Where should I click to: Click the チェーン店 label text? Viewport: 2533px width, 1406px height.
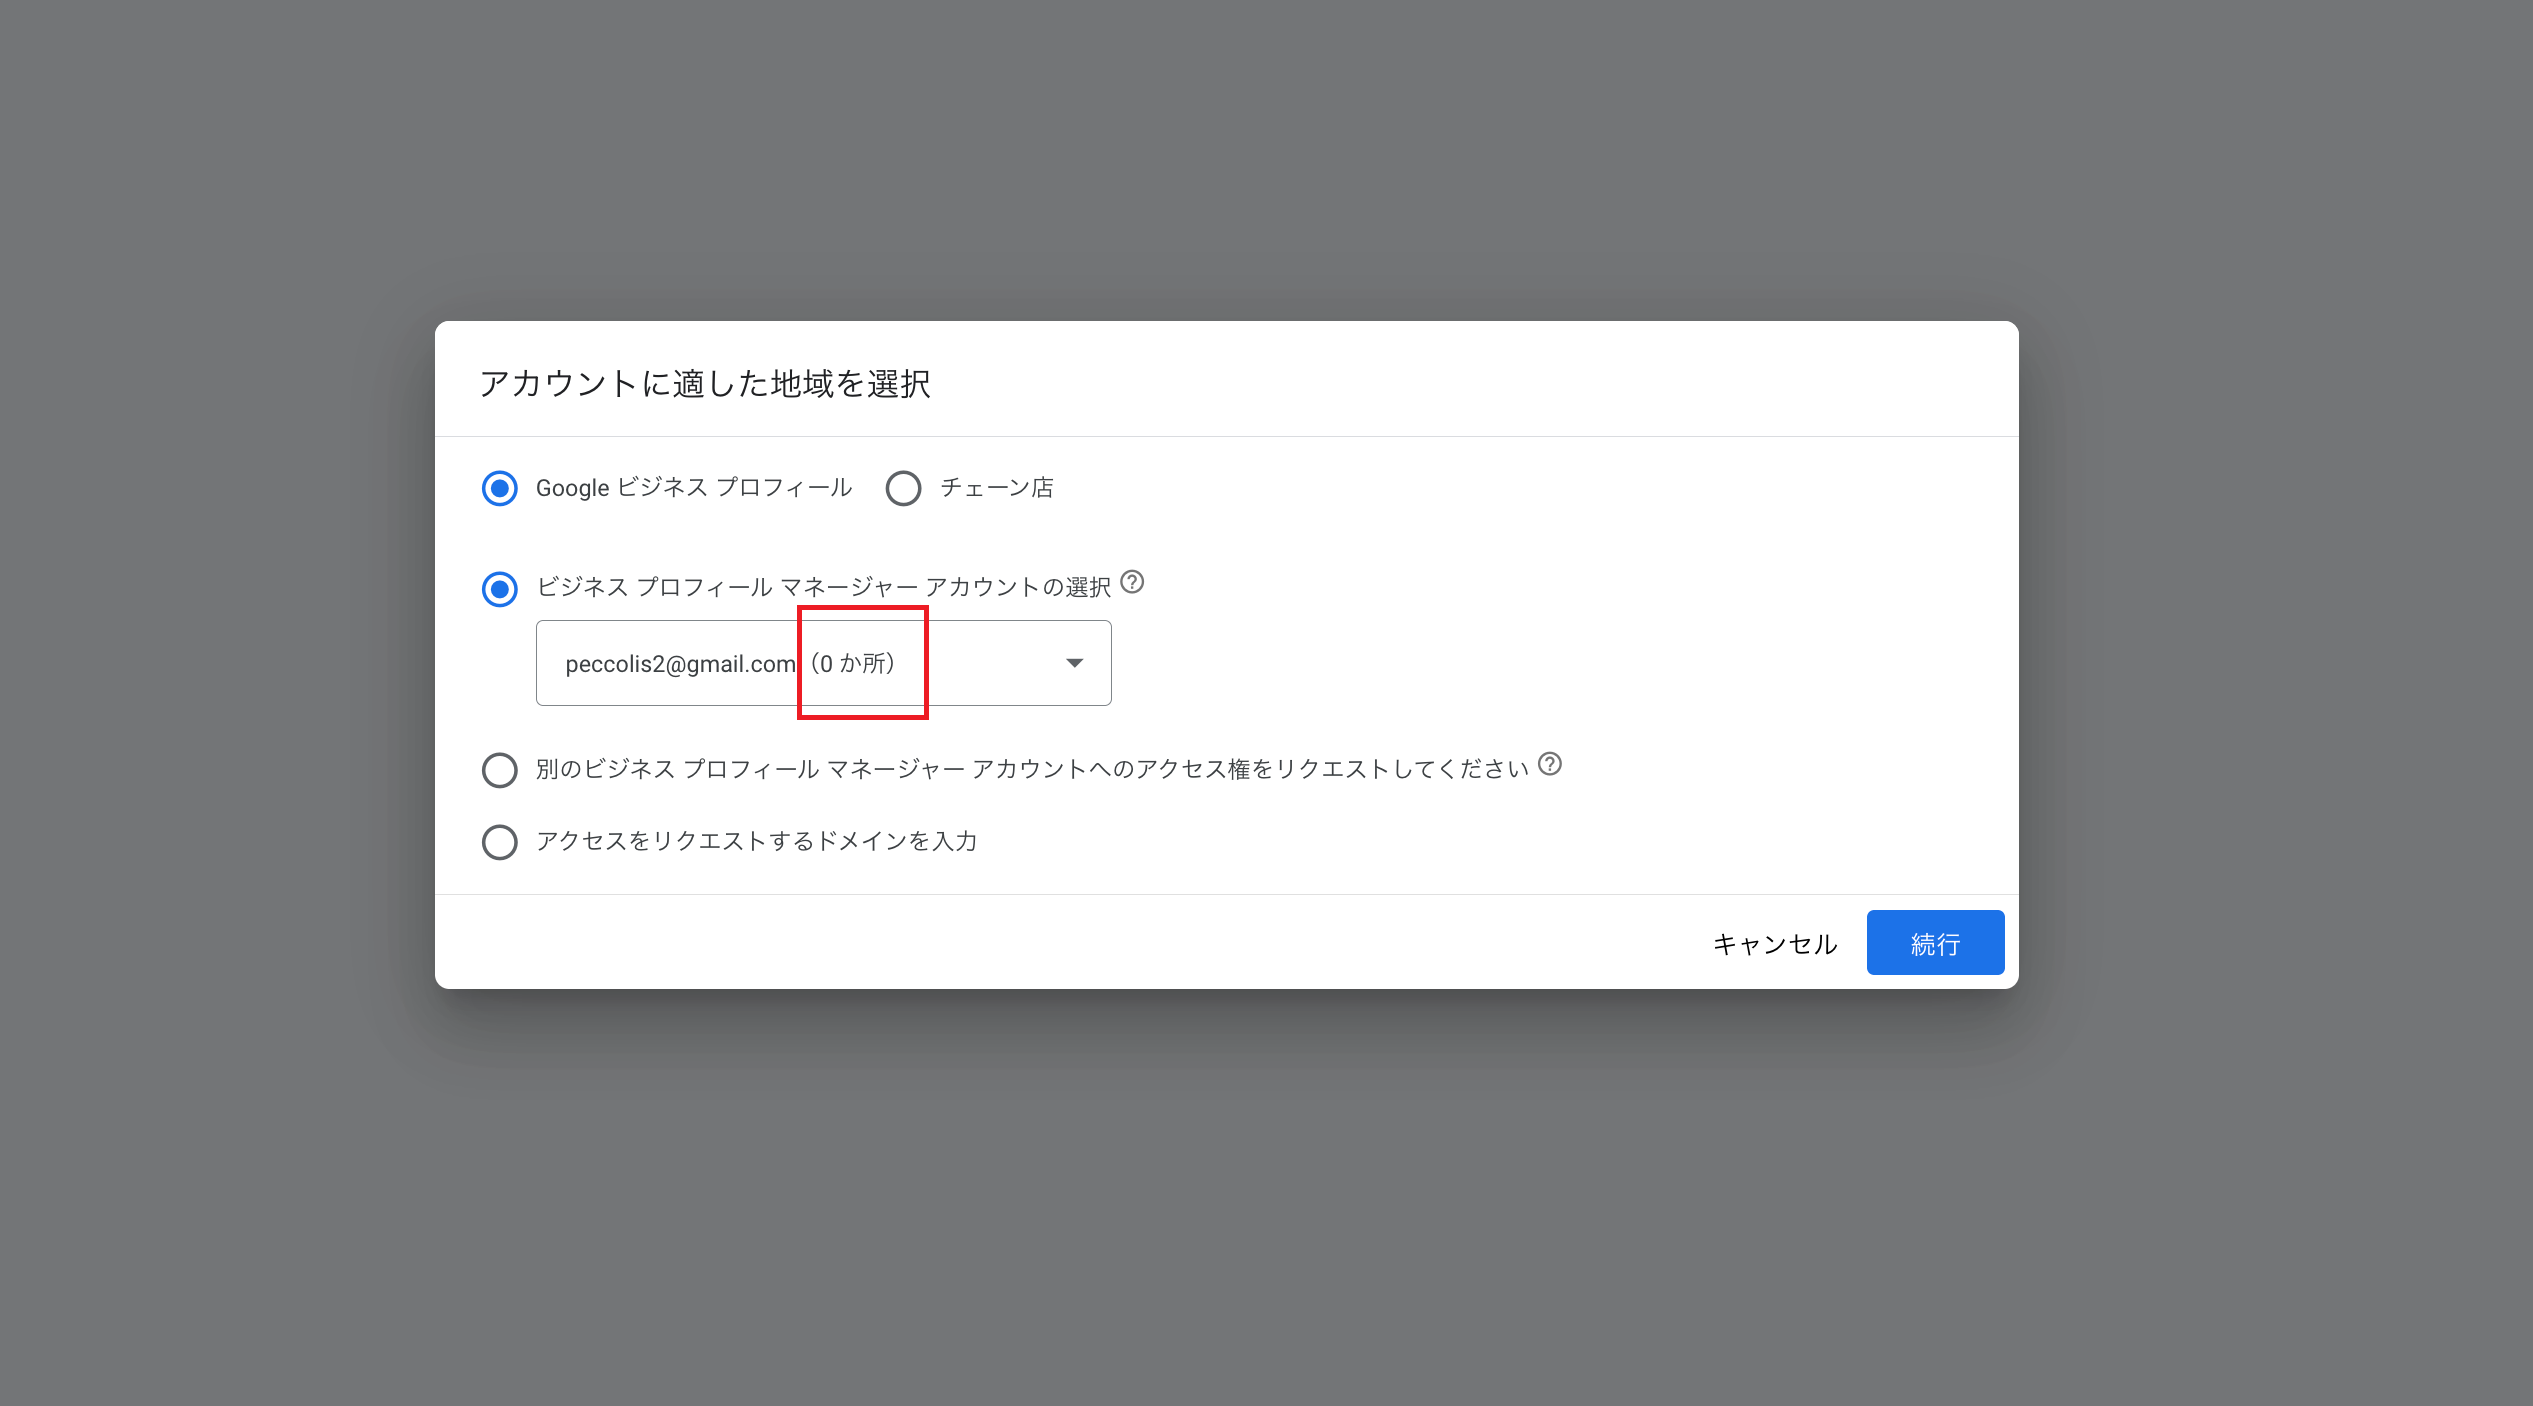[x=996, y=488]
